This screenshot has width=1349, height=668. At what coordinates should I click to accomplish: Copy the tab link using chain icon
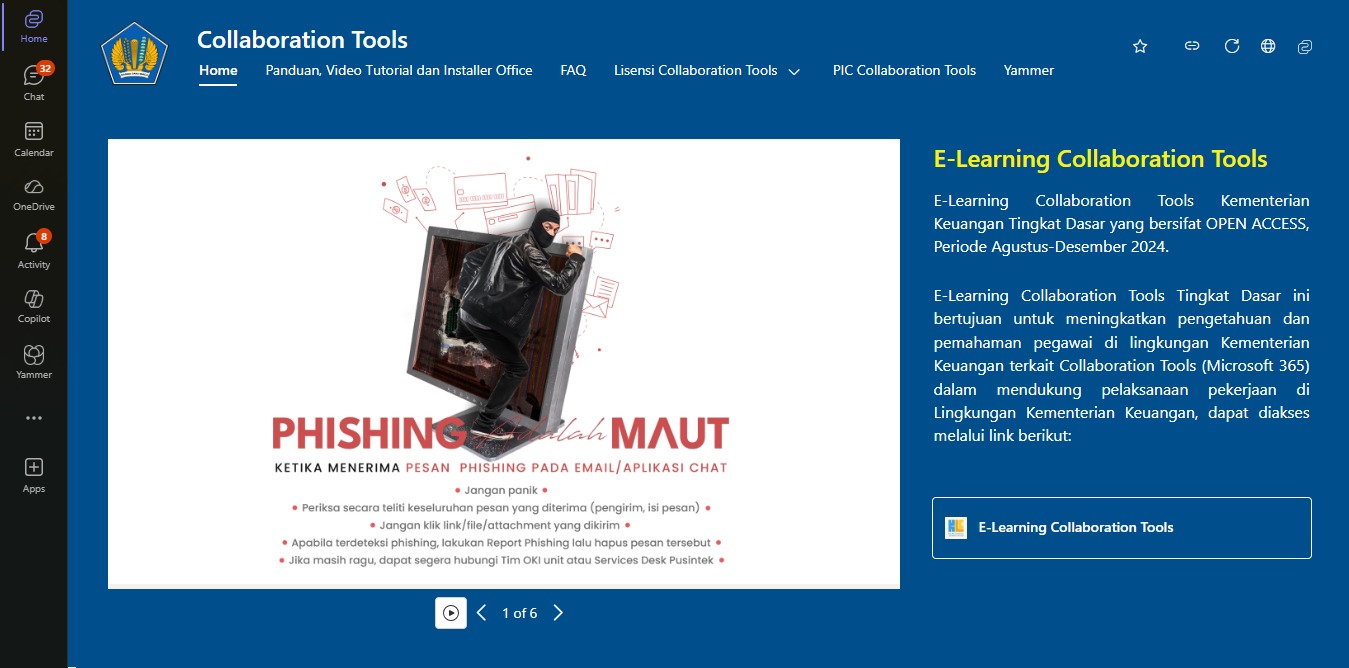pyautogui.click(x=1192, y=46)
